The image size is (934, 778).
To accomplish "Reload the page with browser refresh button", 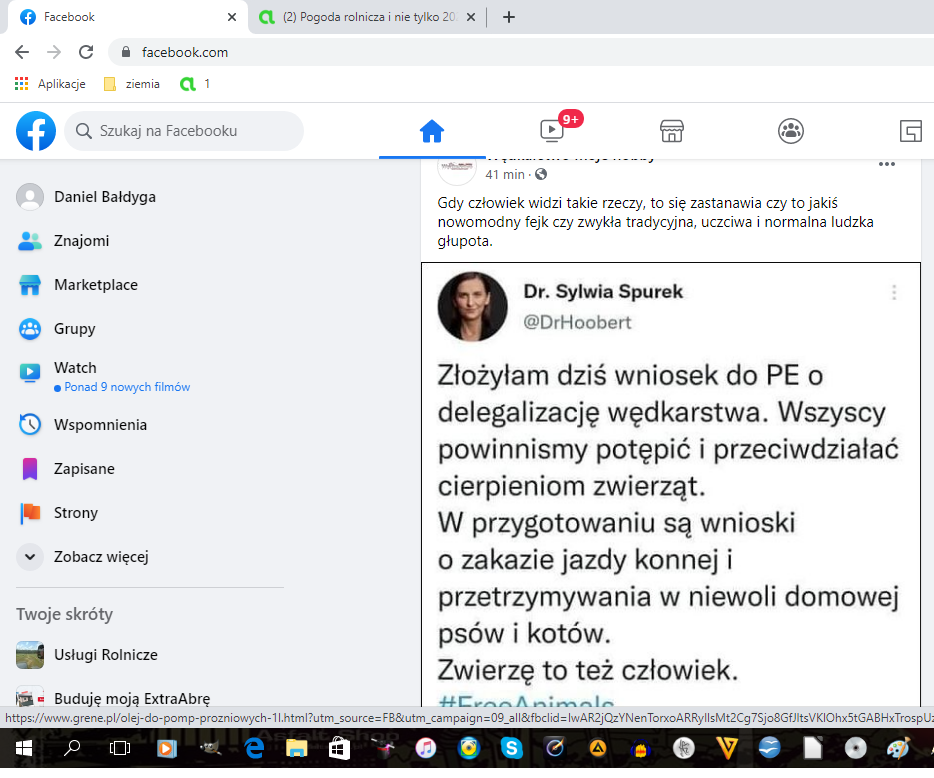I will [x=86, y=52].
